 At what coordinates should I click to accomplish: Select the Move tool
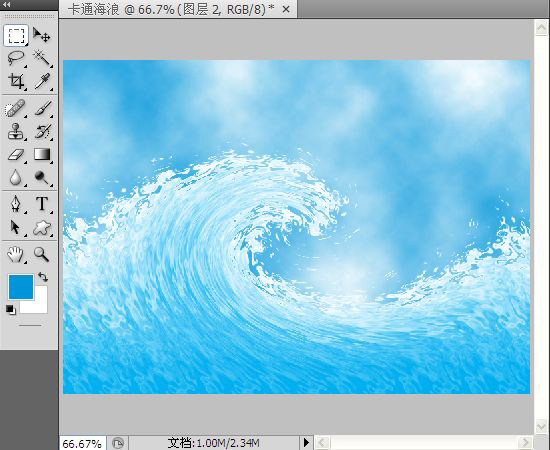click(x=42, y=35)
